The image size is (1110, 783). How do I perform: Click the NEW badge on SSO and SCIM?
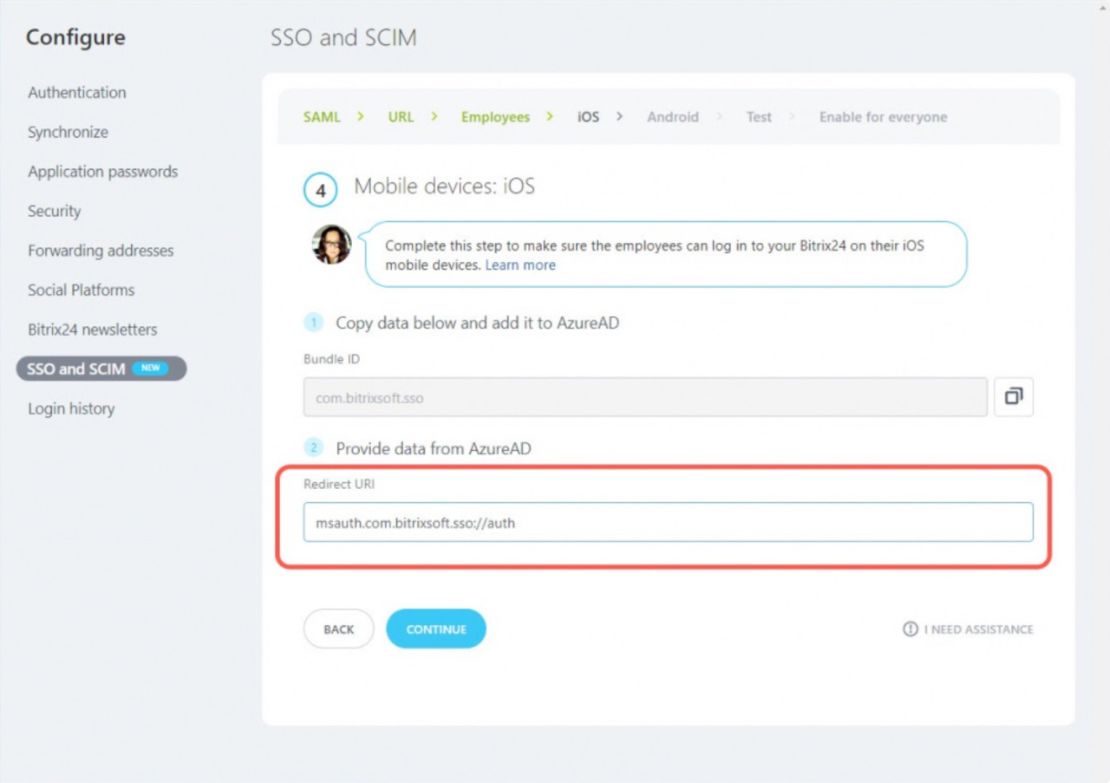point(151,368)
